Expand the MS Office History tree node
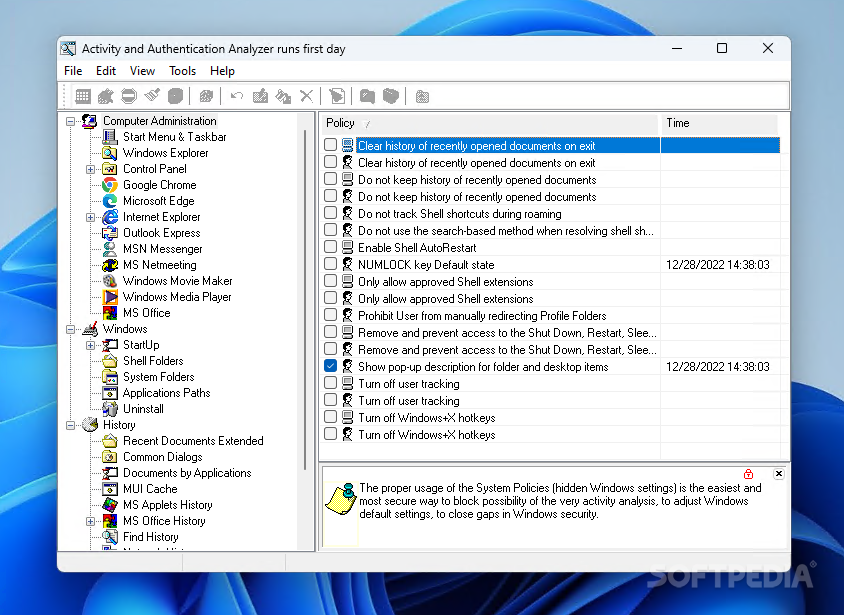The image size is (844, 615). [90, 521]
